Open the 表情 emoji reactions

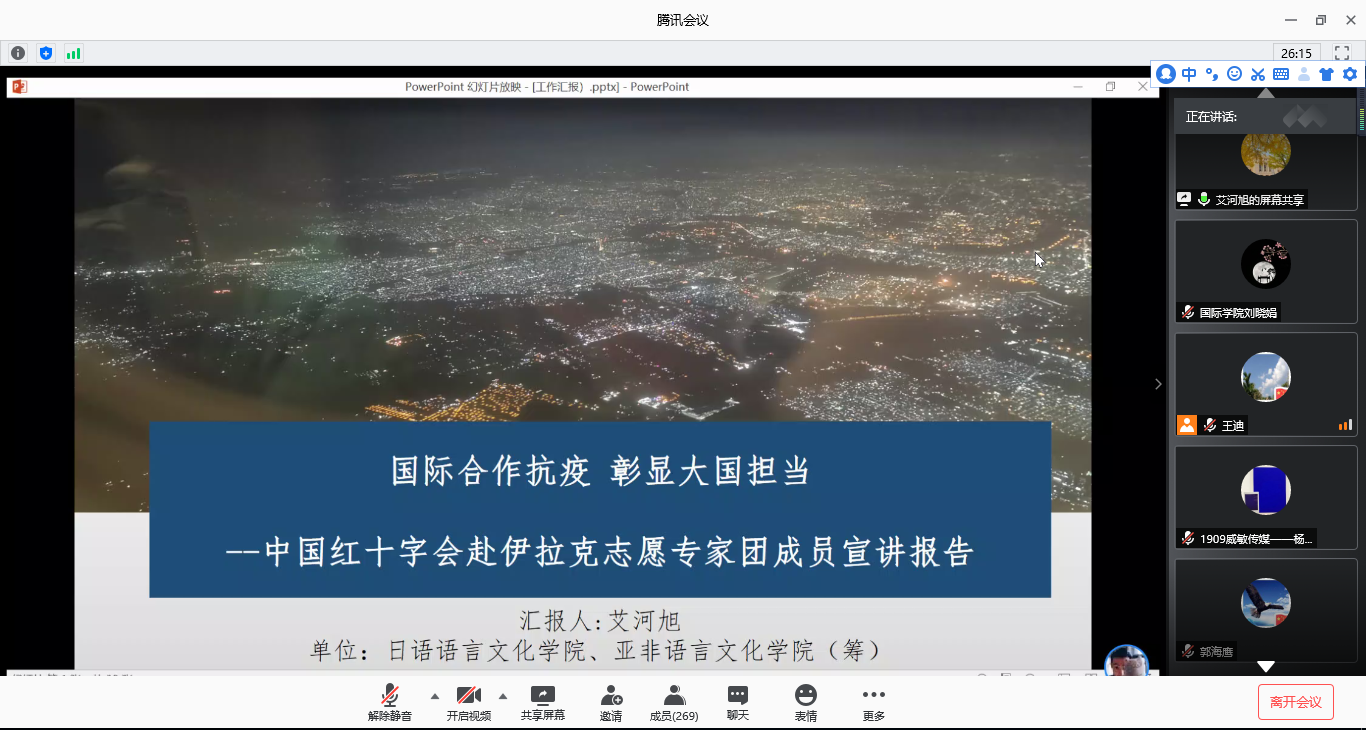805,702
